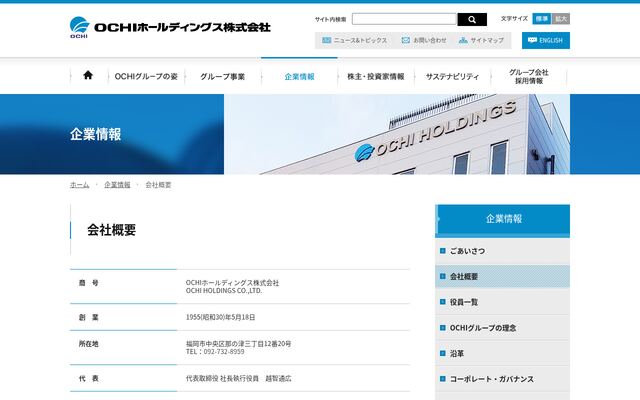
Task: Set font size to 標準
Action: point(542,18)
